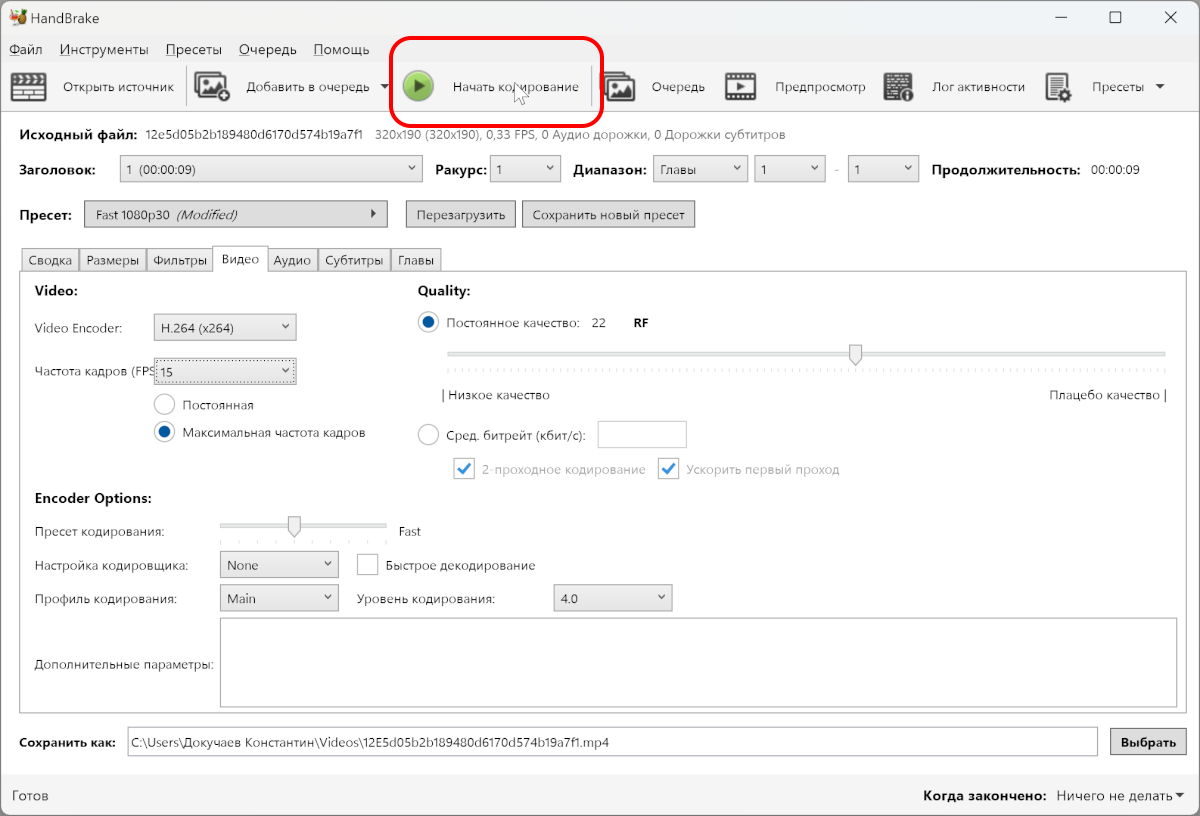Click the HandBrake pineapple app icon

(x=17, y=18)
